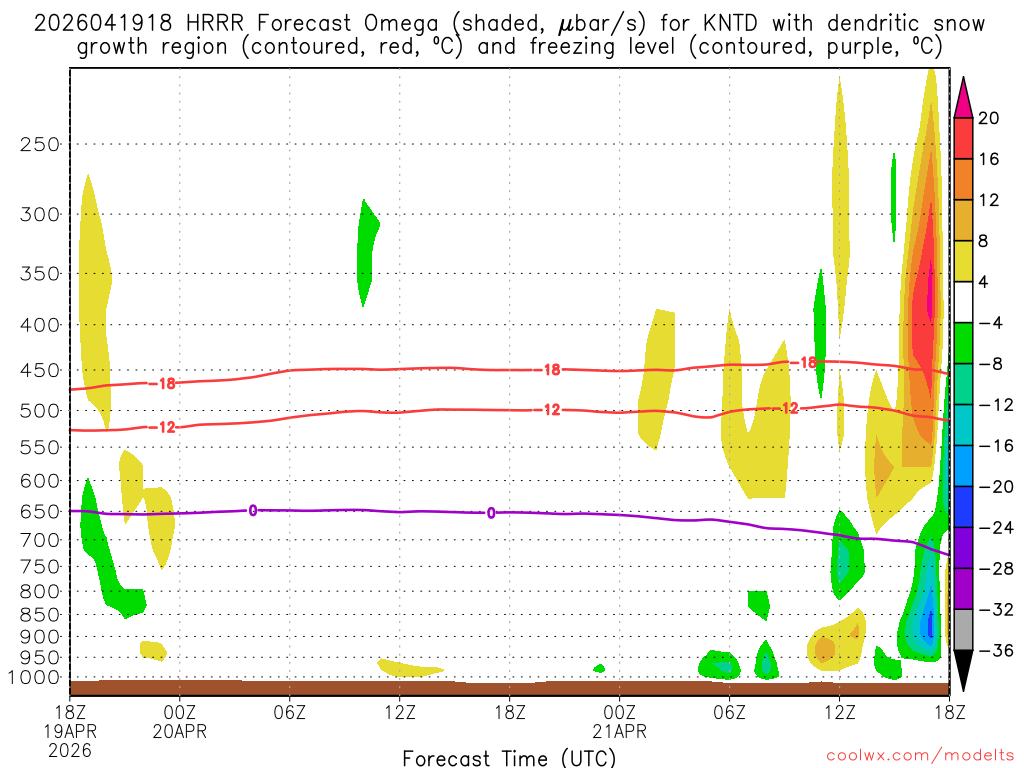Click the middle 18Z time label
This screenshot has width=1024, height=768.
click(509, 712)
